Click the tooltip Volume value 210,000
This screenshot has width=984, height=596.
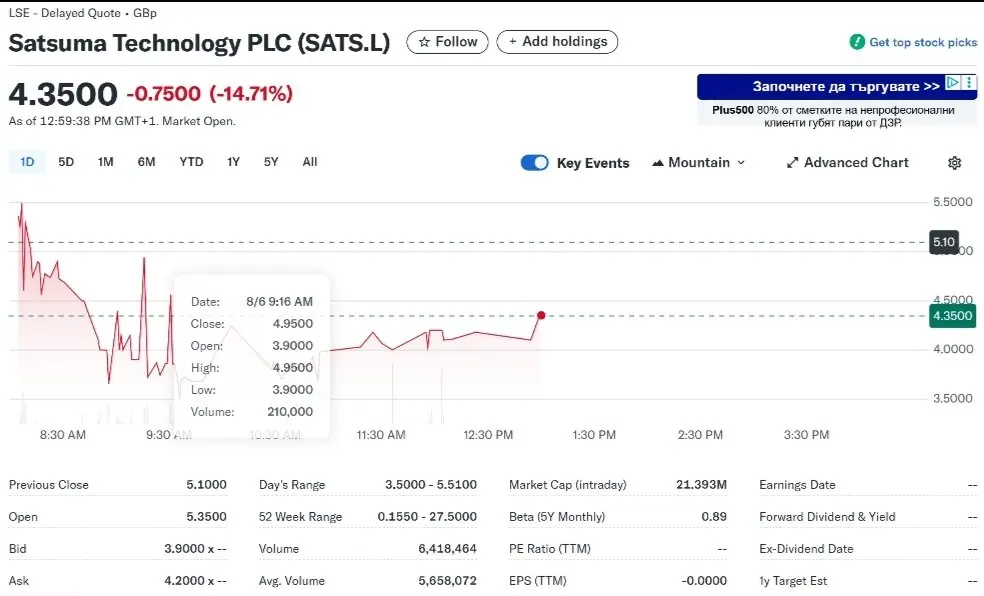pos(290,412)
